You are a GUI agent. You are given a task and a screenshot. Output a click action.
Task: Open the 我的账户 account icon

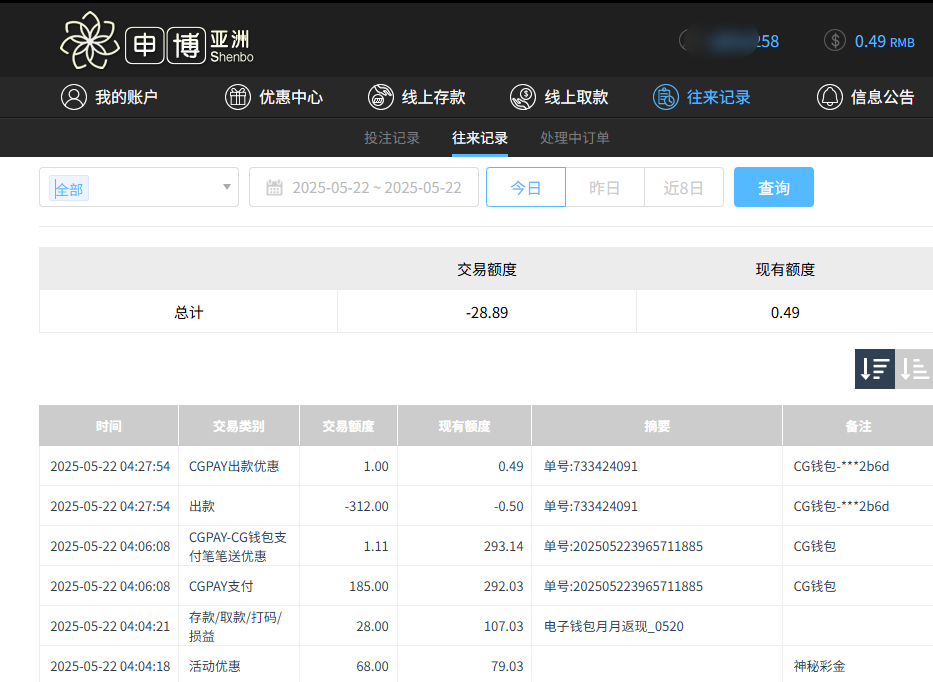coord(72,97)
